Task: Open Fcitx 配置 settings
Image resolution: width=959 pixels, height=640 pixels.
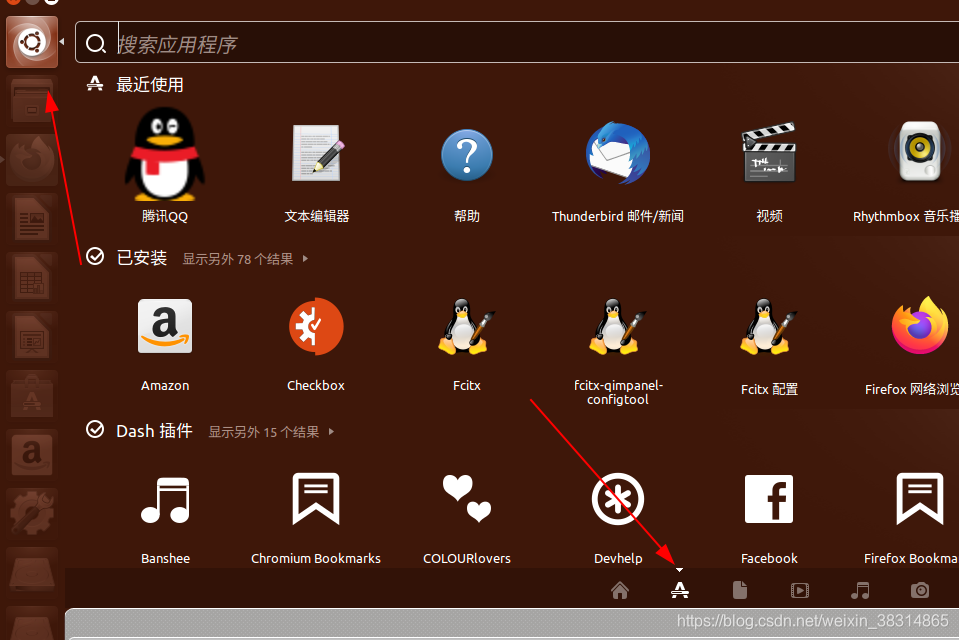Action: (x=769, y=327)
